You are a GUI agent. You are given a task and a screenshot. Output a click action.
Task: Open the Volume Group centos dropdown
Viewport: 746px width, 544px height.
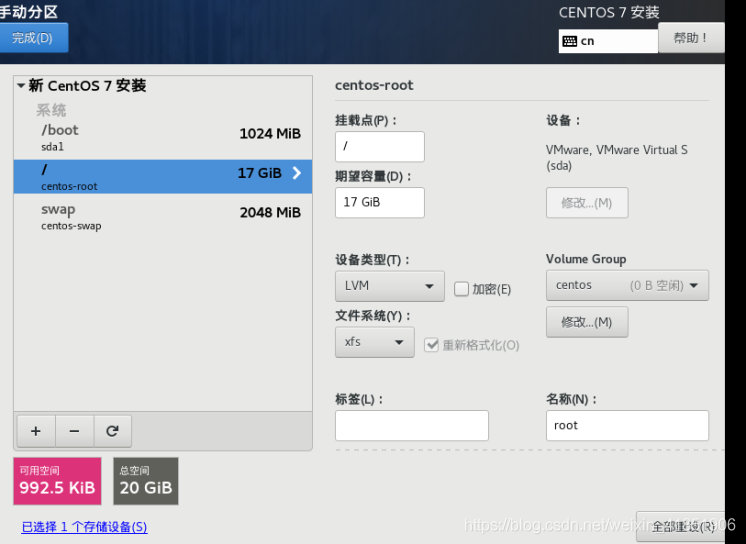coord(627,286)
